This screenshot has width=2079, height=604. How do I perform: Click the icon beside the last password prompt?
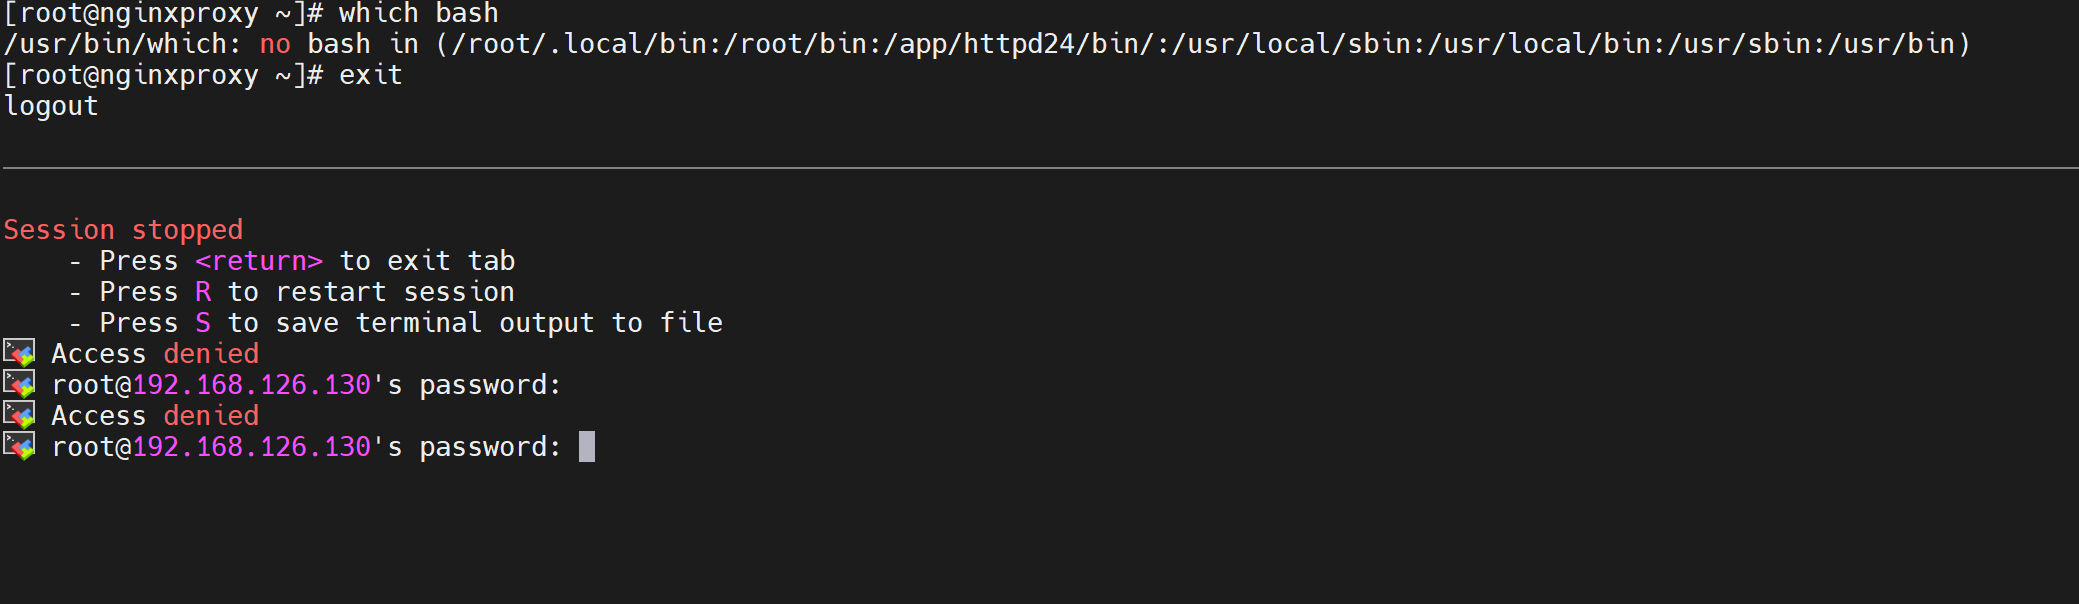(x=19, y=446)
